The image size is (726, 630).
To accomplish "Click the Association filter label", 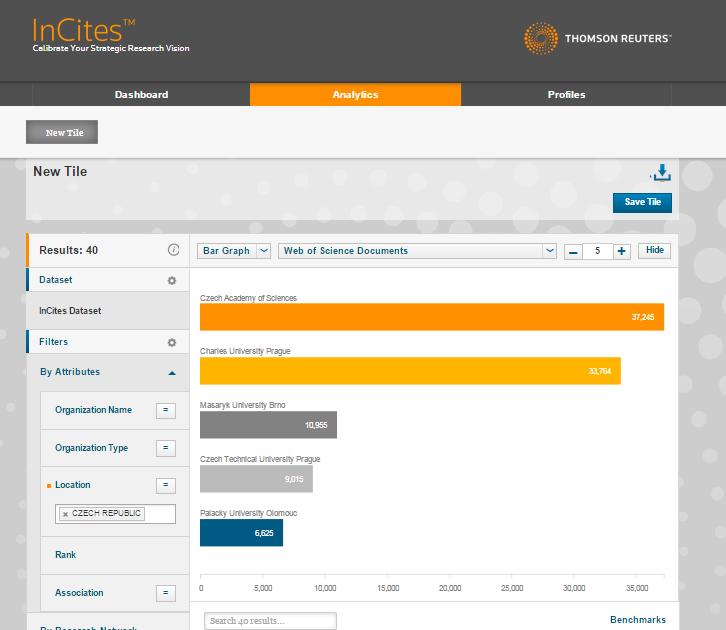I will [x=79, y=593].
